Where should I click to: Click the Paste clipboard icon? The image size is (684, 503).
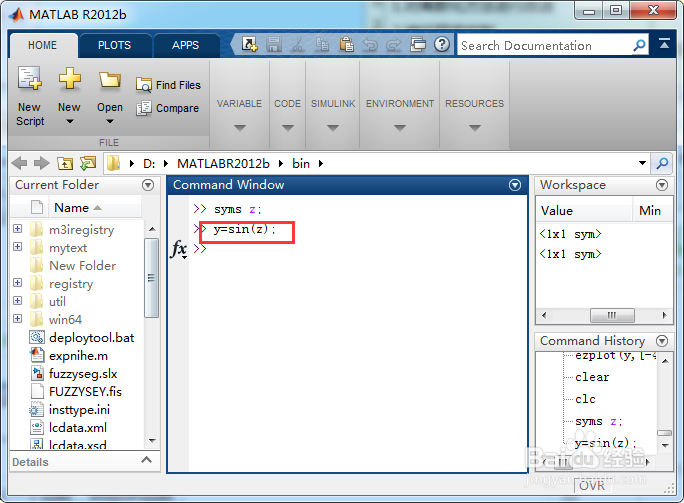(347, 44)
